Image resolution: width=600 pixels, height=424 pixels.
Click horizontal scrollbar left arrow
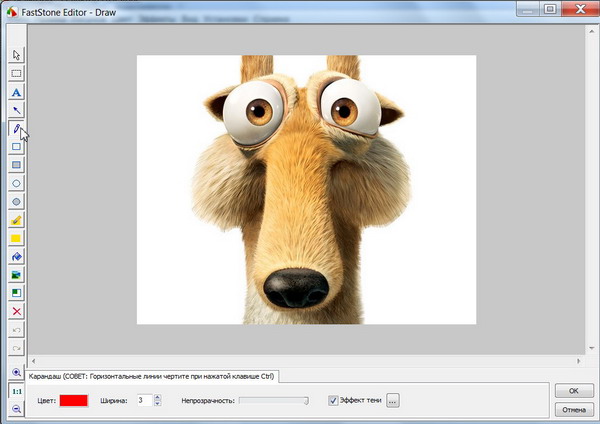[x=33, y=360]
